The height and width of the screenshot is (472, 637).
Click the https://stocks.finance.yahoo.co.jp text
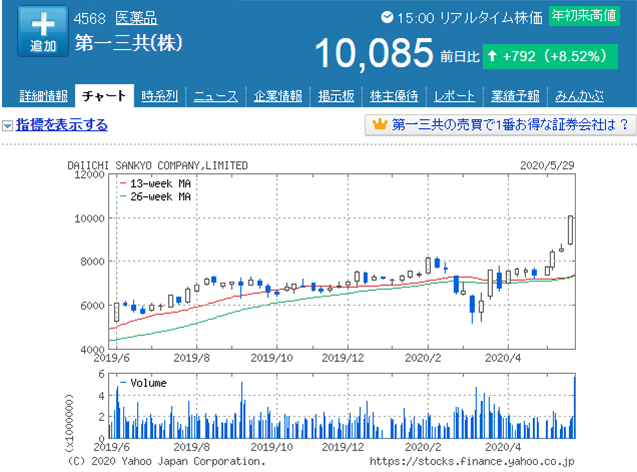coord(472,461)
